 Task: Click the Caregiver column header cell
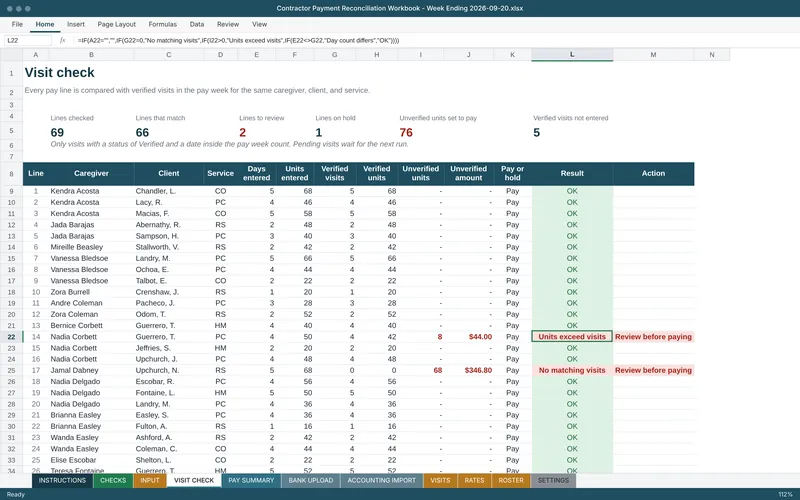pos(91,173)
